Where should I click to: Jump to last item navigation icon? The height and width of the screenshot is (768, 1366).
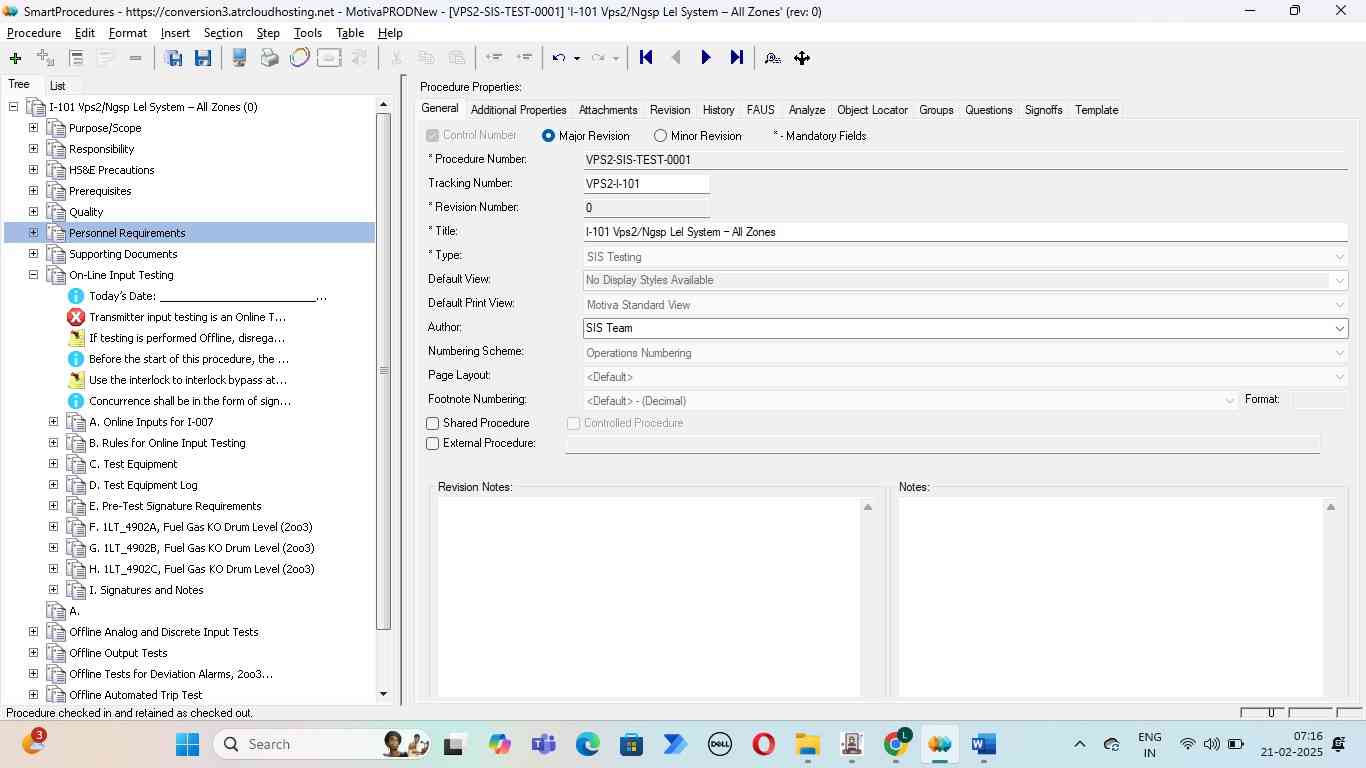tap(737, 58)
